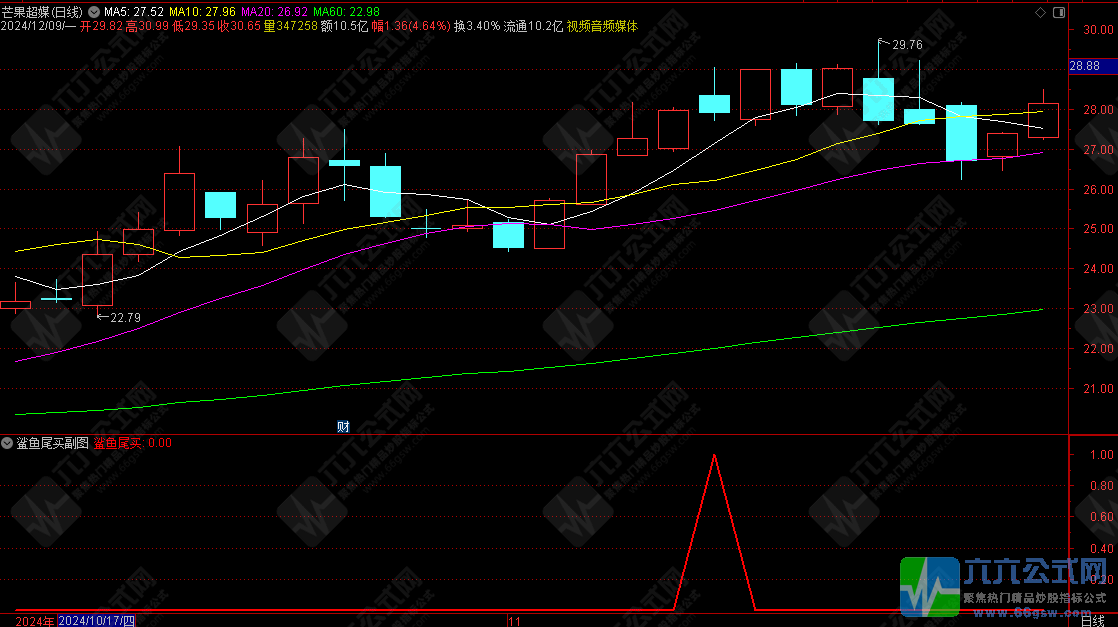Click the 28.88 current price tag

point(1085,66)
